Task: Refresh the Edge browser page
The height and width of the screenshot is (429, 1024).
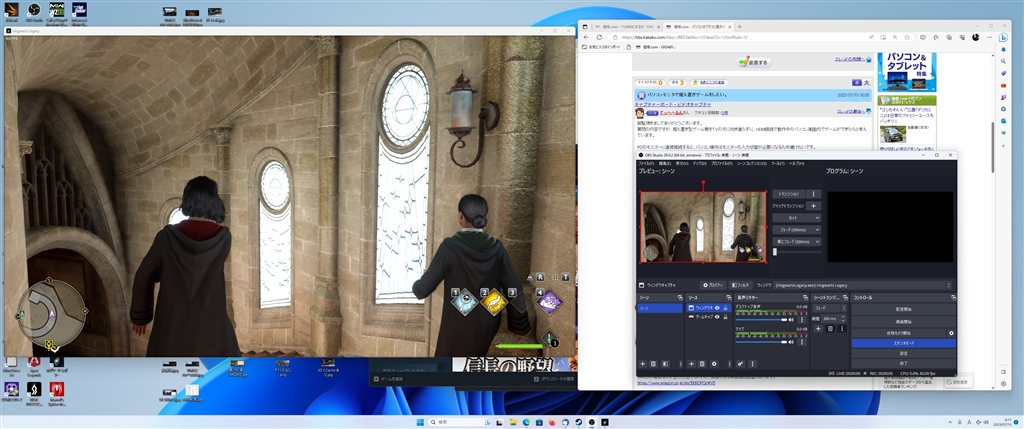Action: [x=599, y=37]
